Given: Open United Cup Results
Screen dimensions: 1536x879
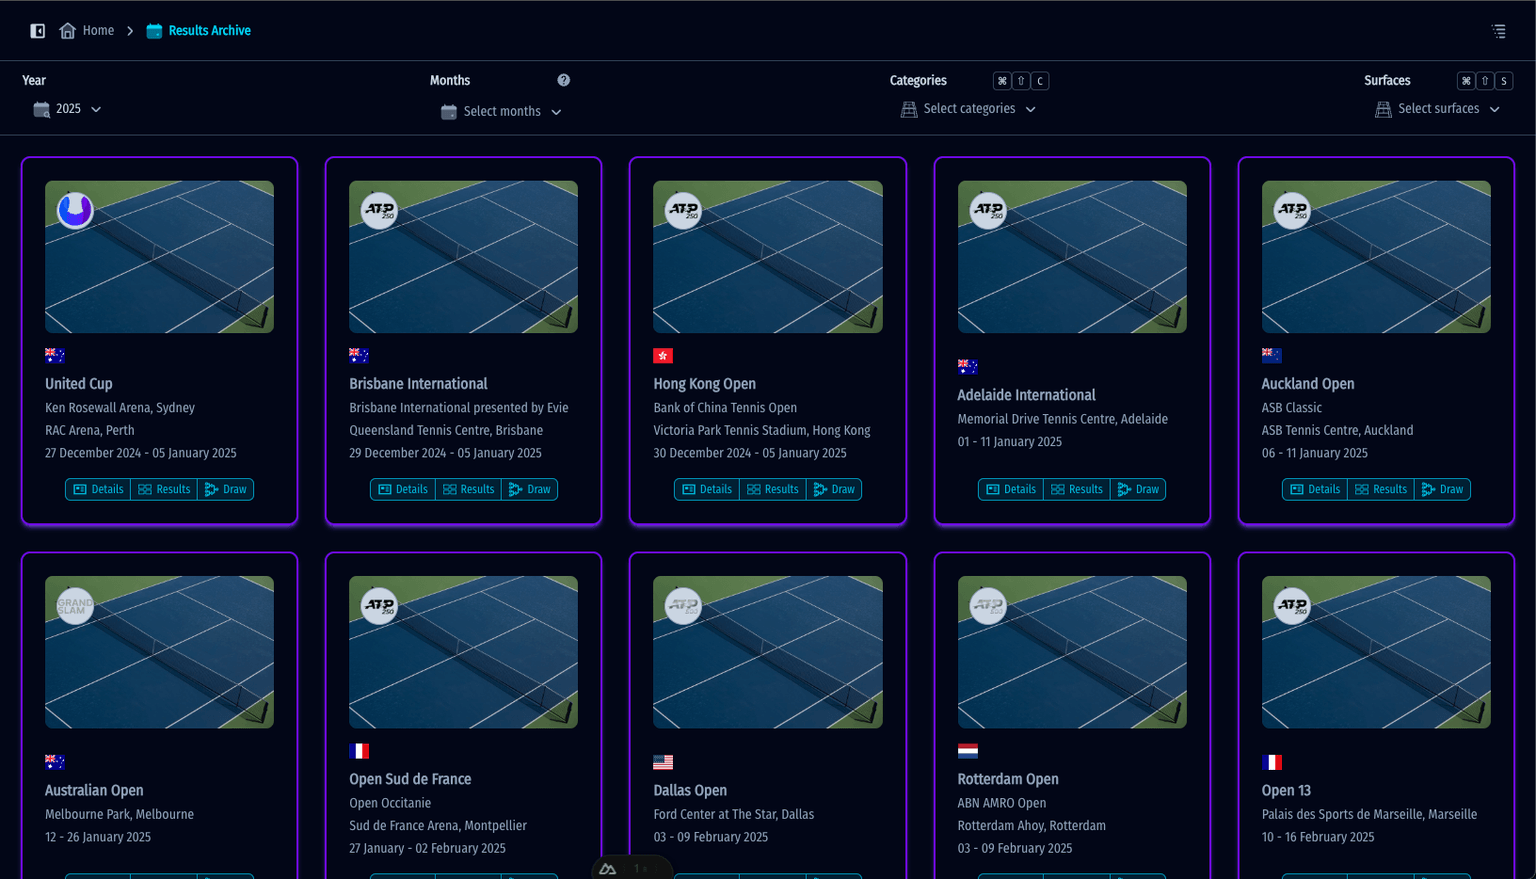Looking at the screenshot, I should (x=164, y=489).
